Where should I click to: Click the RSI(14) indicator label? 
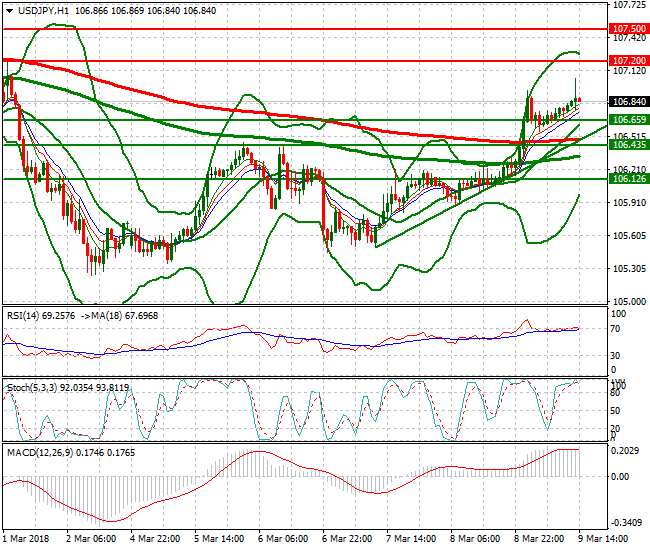point(23,315)
